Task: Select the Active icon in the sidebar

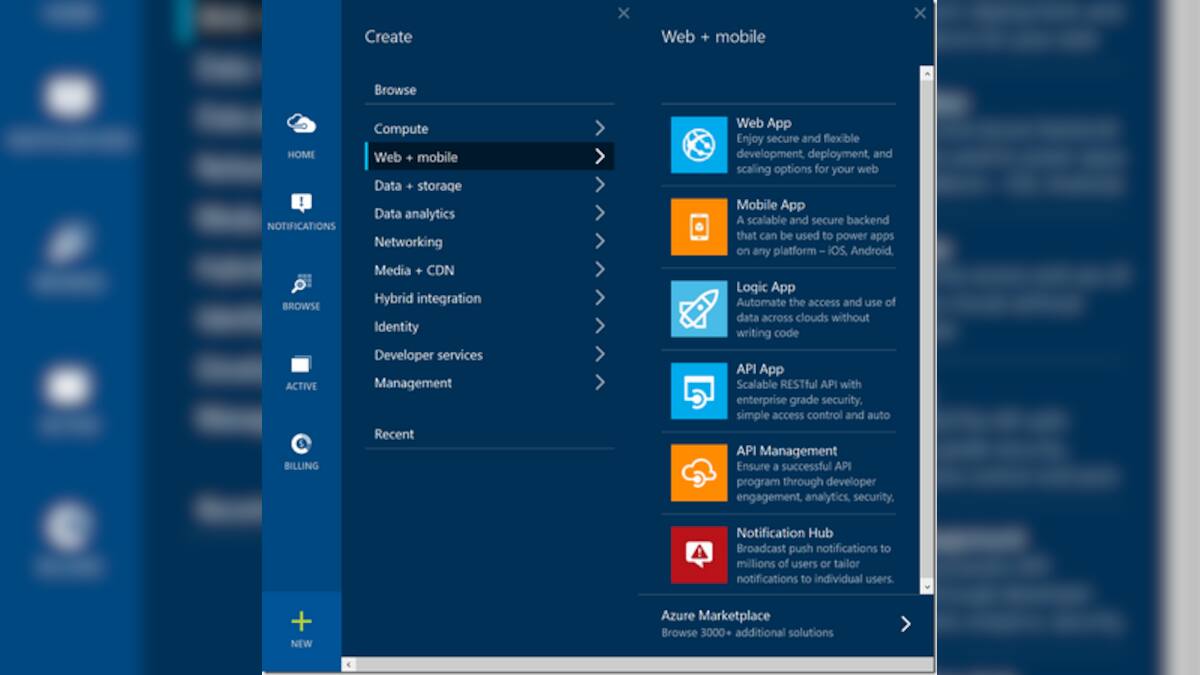Action: pos(301,364)
